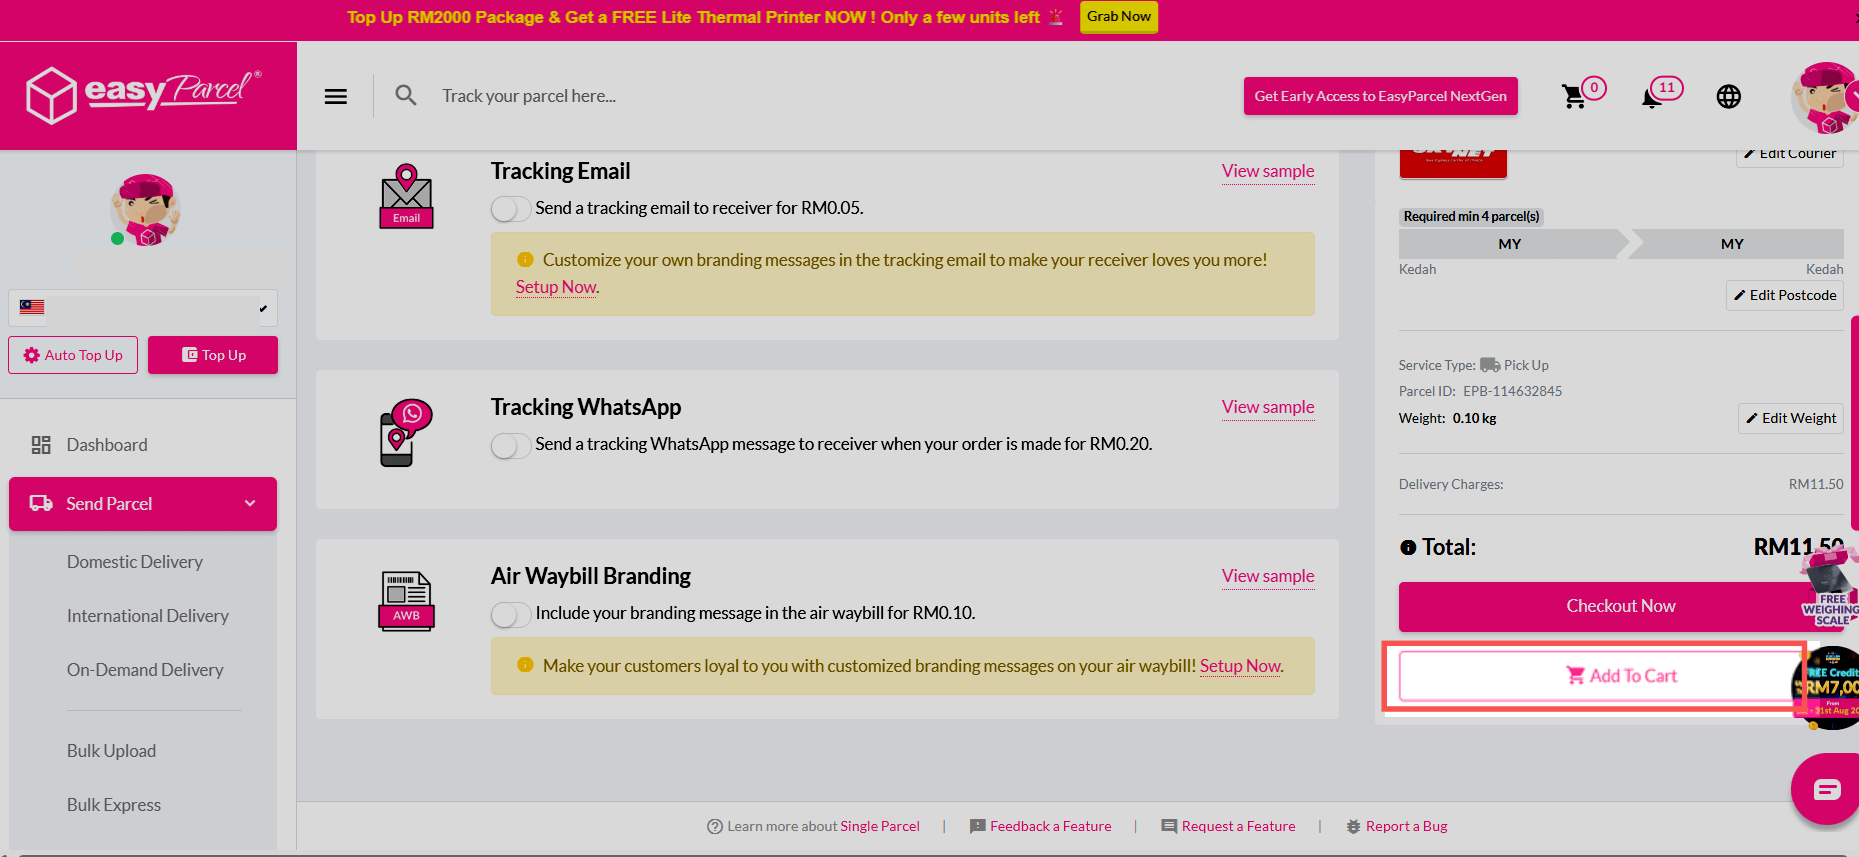Toggle the tracking WhatsApp switch
Screen dimensions: 1859x857
point(510,445)
